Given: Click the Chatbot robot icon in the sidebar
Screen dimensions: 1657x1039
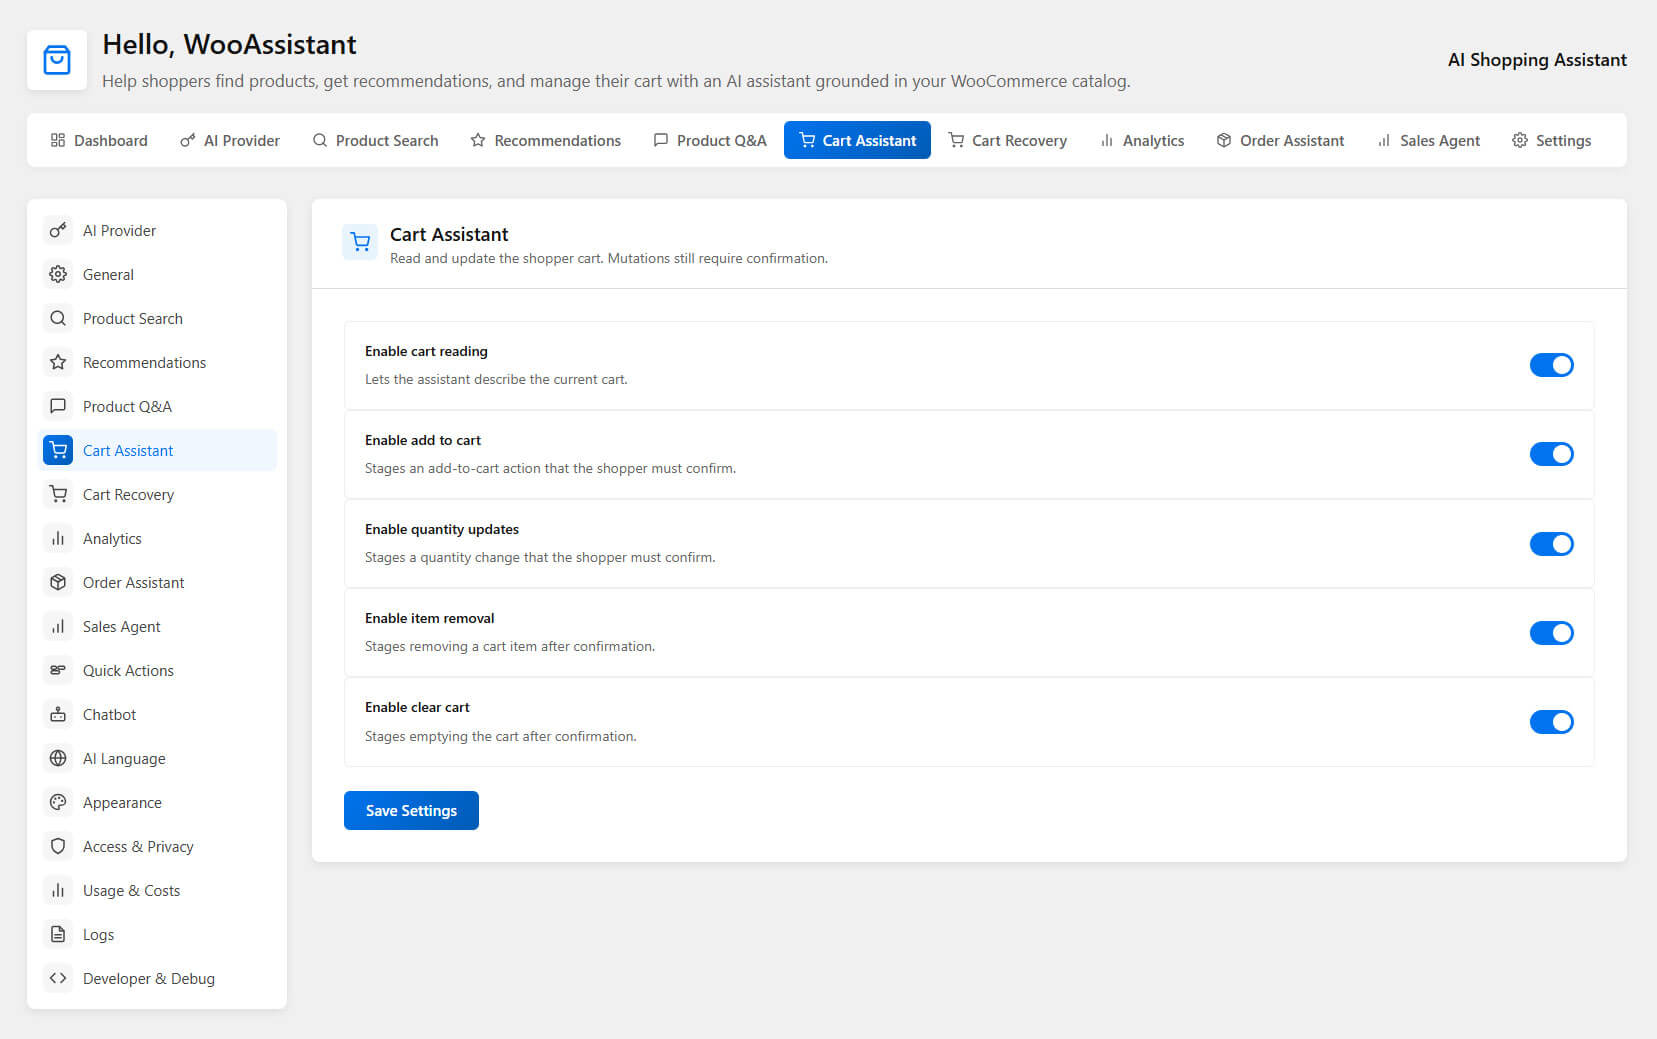Looking at the screenshot, I should [x=58, y=714].
